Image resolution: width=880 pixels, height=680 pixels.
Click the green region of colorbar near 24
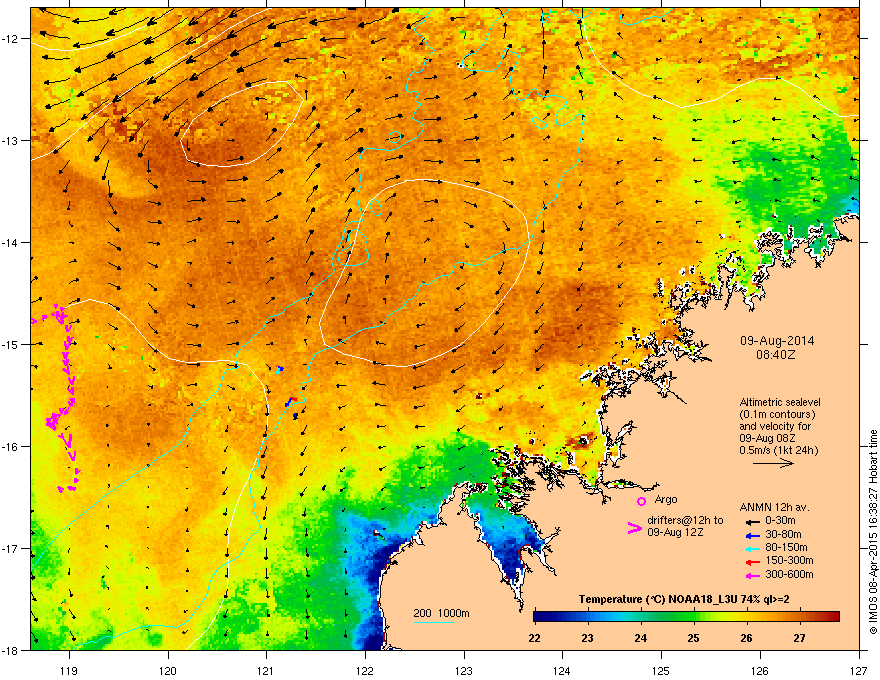pos(645,617)
